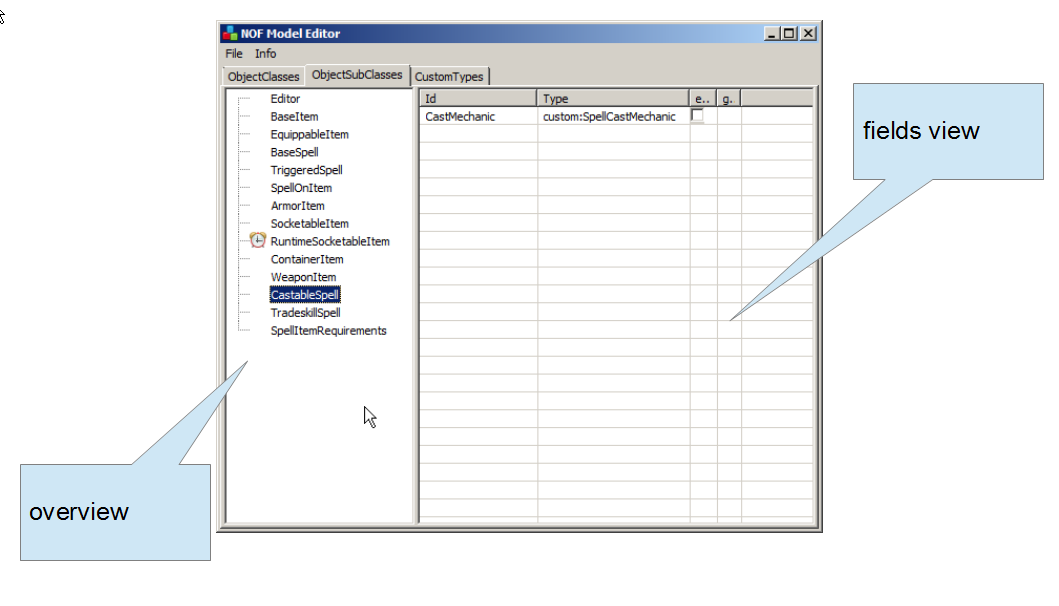Image resolution: width=1059 pixels, height=606 pixels.
Task: Click the Id column header
Action: pyautogui.click(x=478, y=99)
